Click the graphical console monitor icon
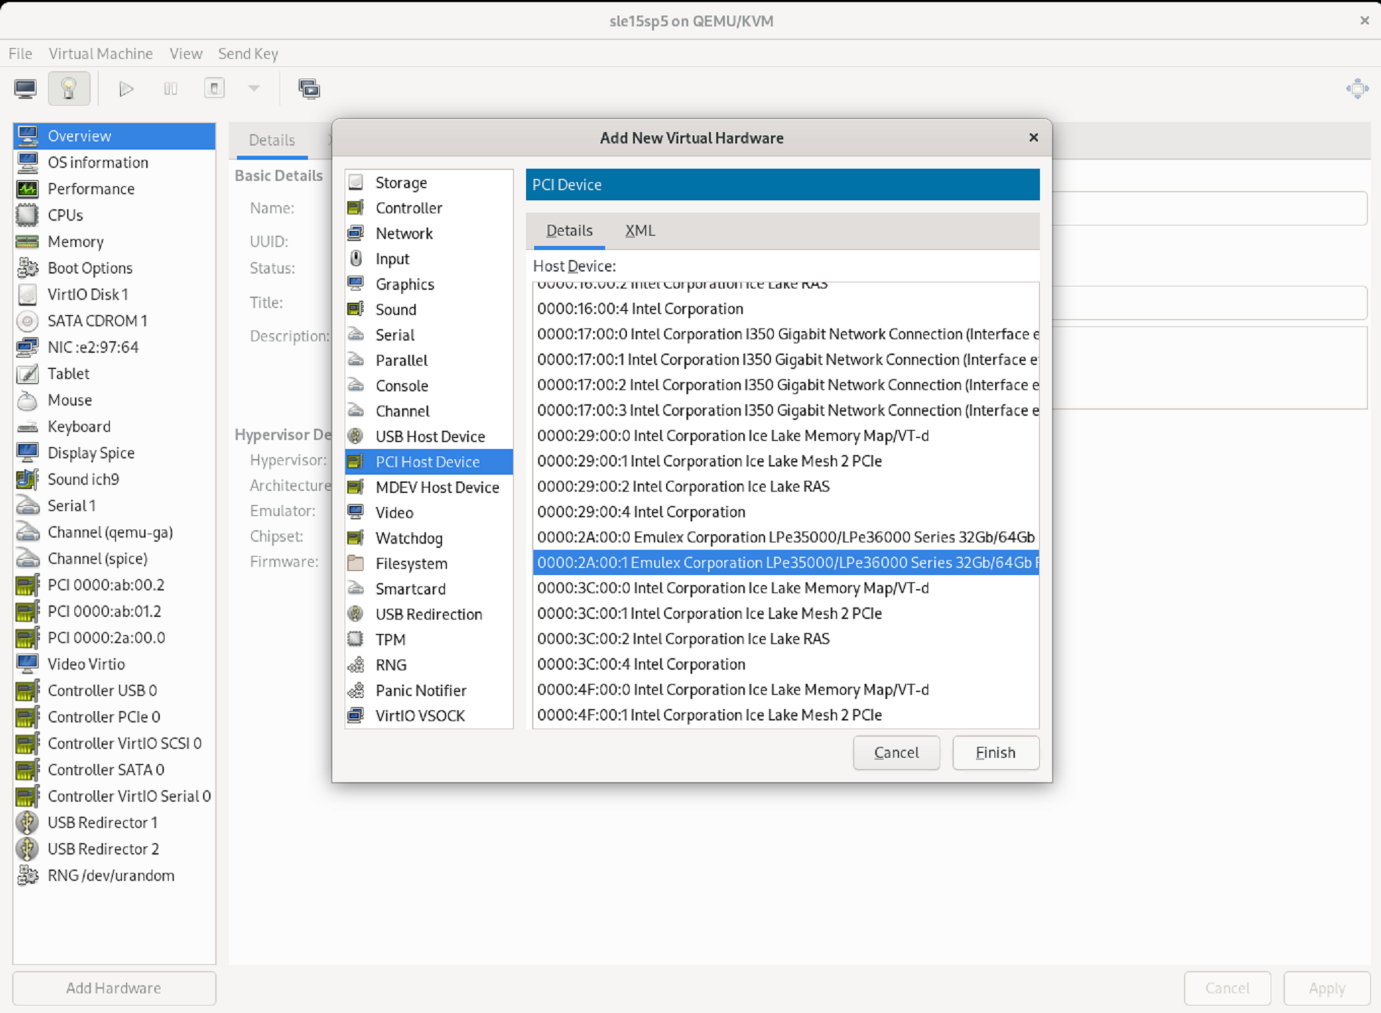Image resolution: width=1381 pixels, height=1013 pixels. 26,89
